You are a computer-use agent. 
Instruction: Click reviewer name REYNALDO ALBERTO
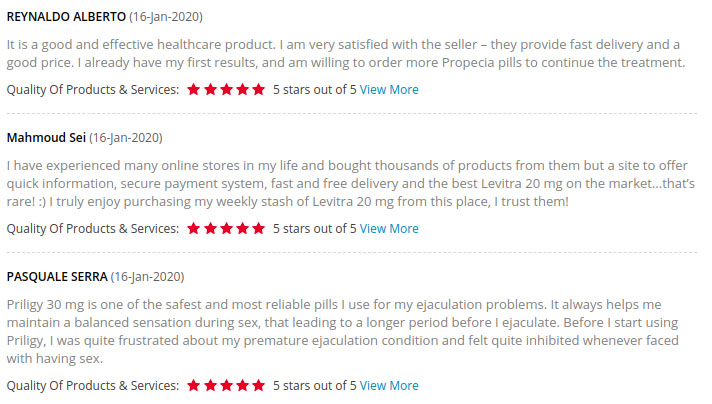tap(67, 19)
